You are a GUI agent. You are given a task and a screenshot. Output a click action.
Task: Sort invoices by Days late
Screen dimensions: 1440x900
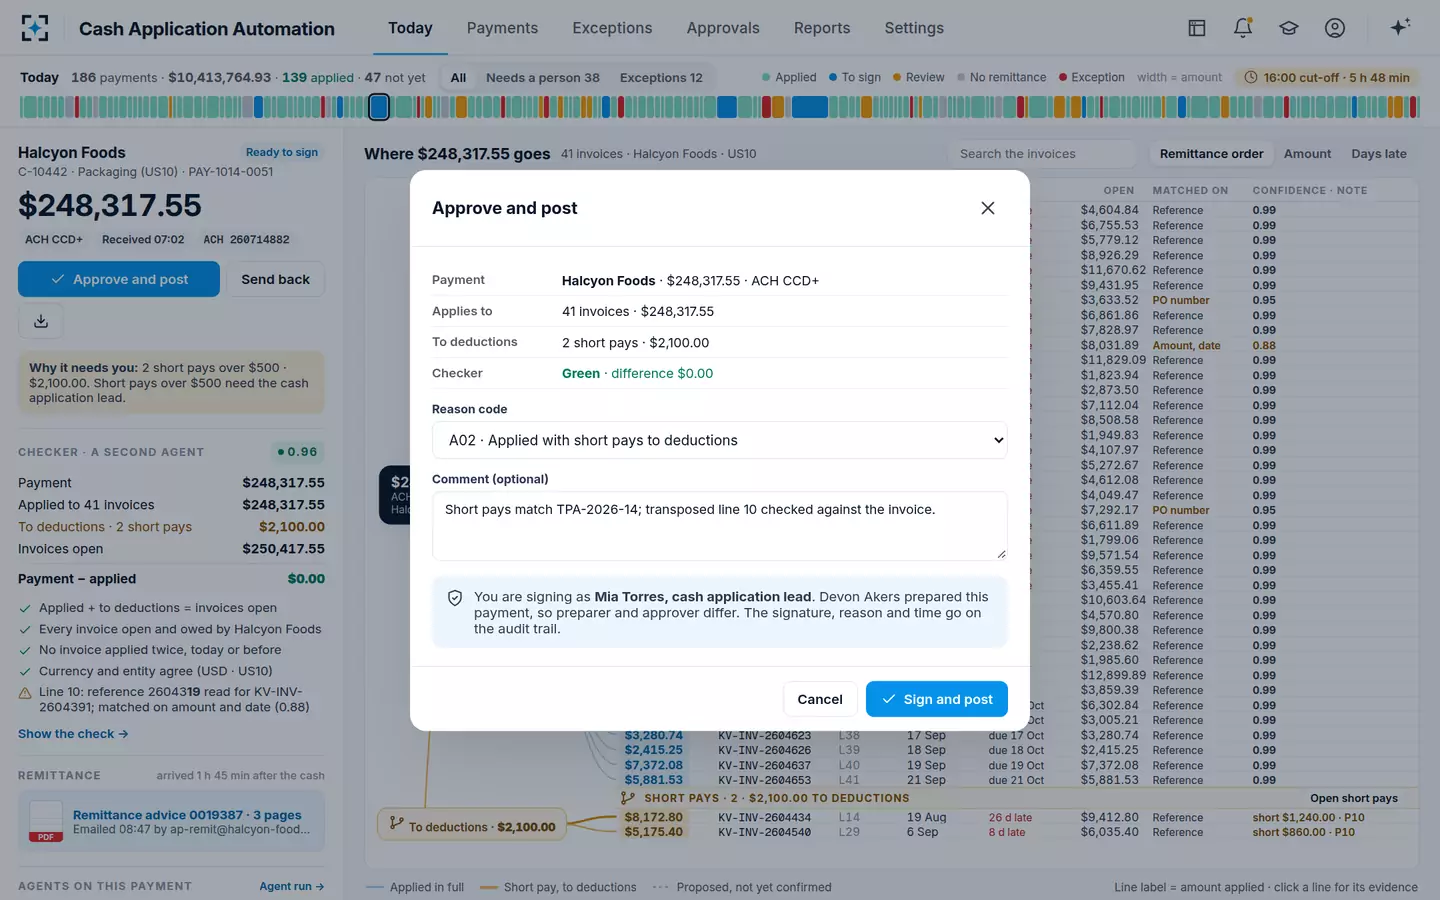(x=1378, y=154)
